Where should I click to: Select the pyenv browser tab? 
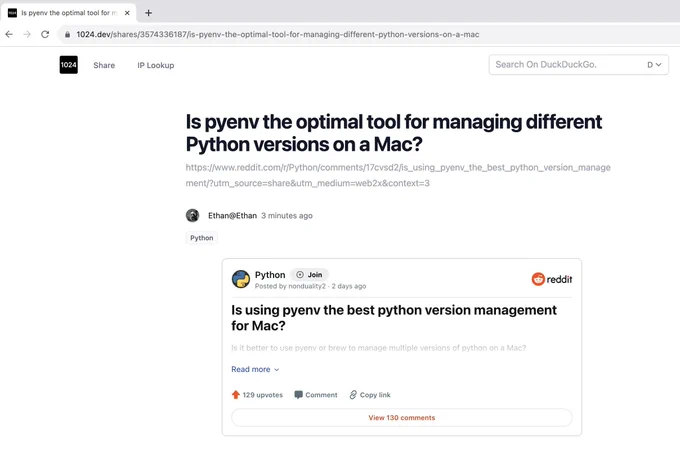pyautogui.click(x=69, y=13)
